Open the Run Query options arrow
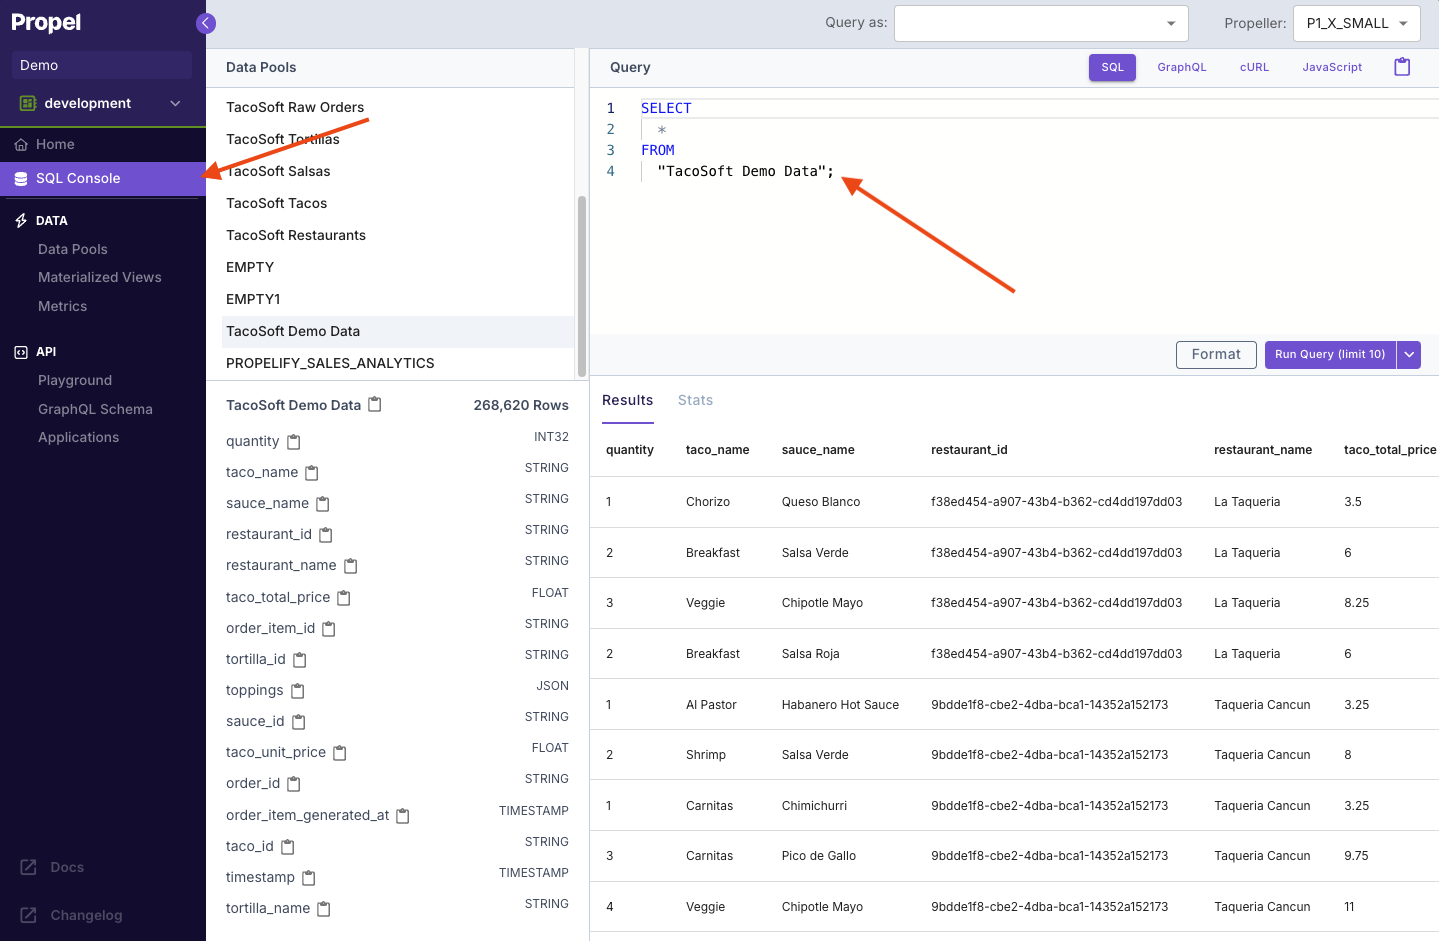 1408,354
